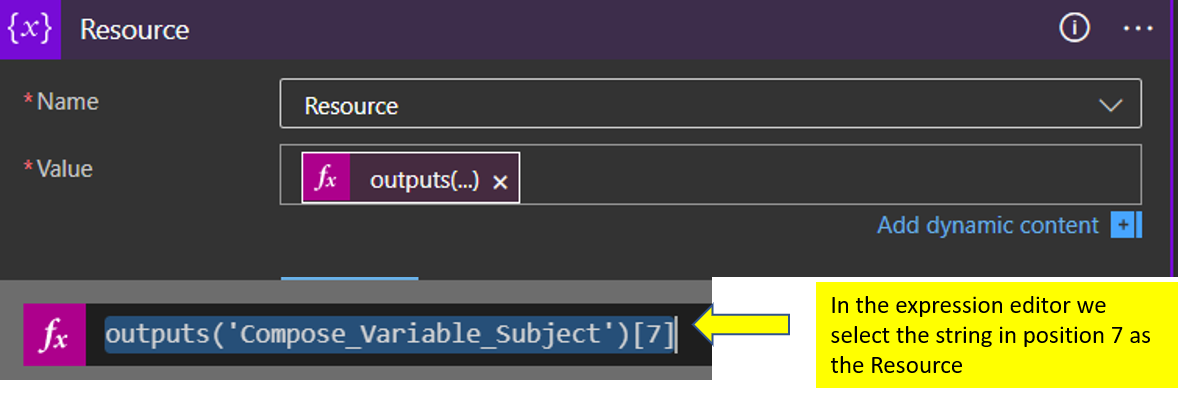Click the Resource title in the header
Image resolution: width=1178 pixels, height=395 pixels.
click(x=134, y=30)
